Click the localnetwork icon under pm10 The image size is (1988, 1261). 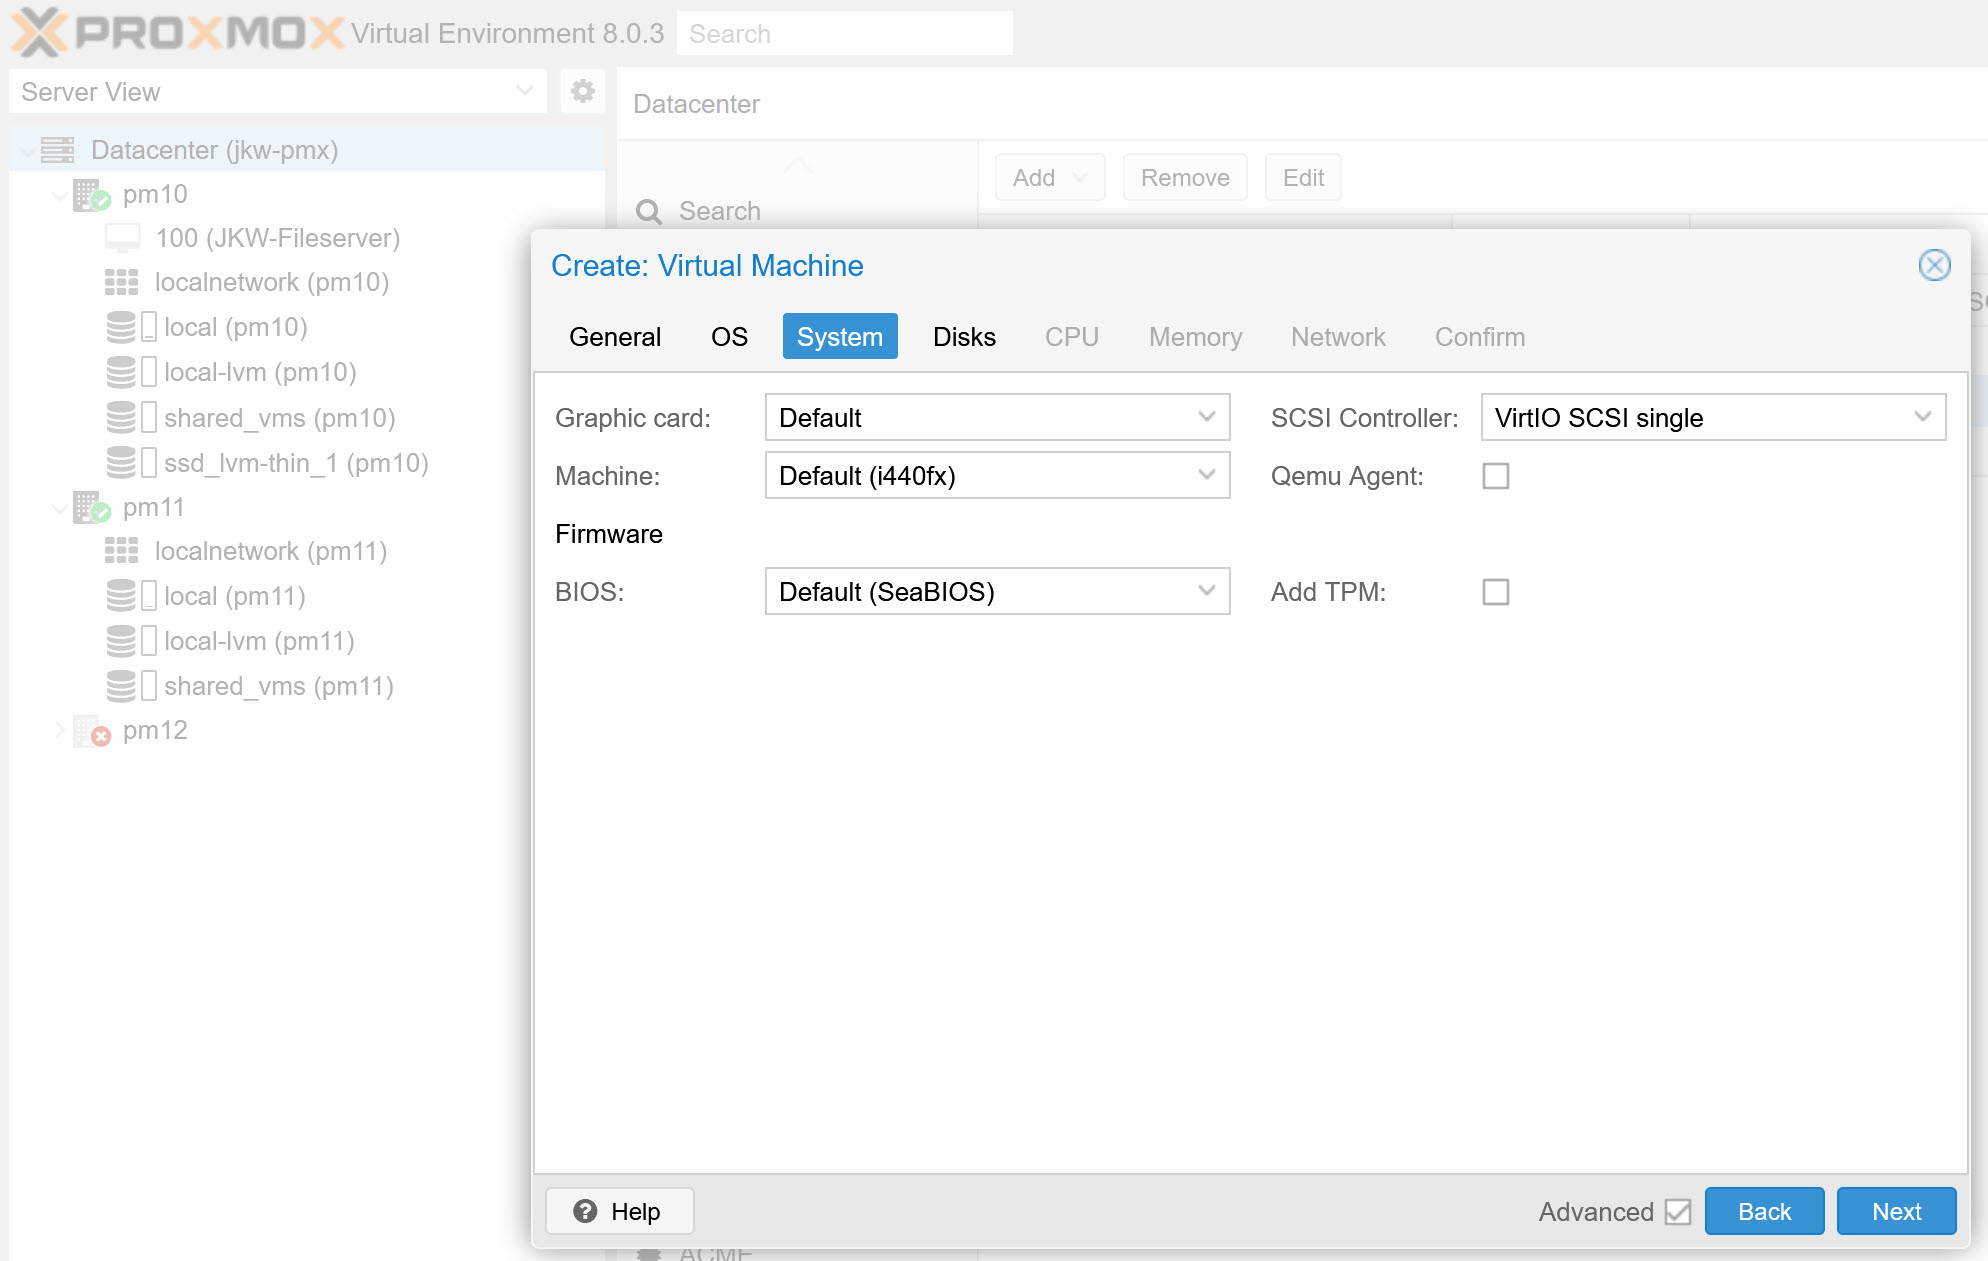121,281
